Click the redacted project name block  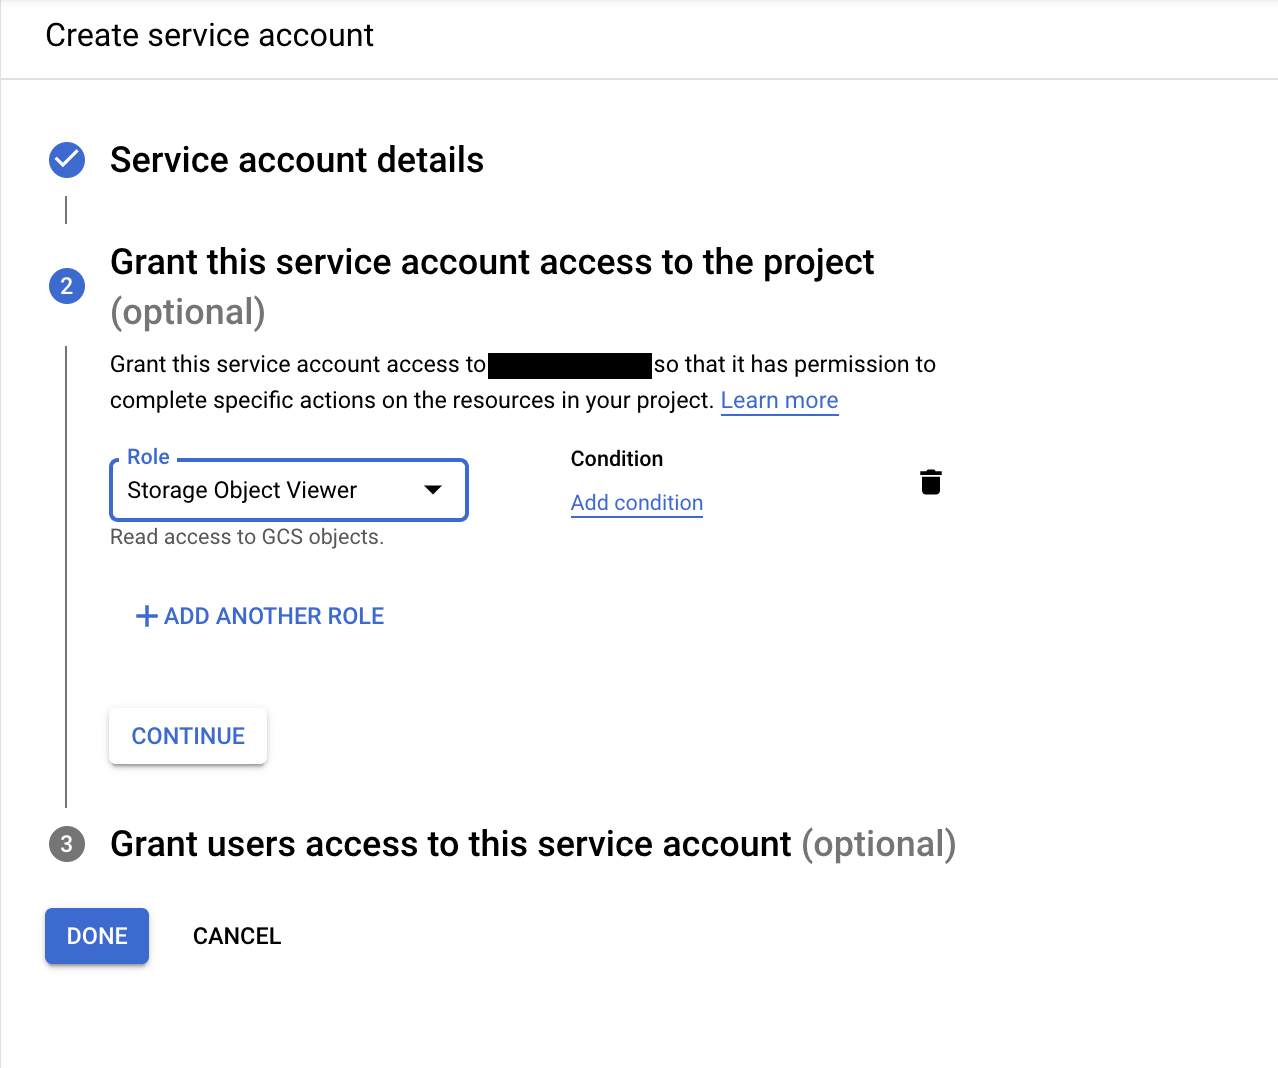pyautogui.click(x=570, y=365)
